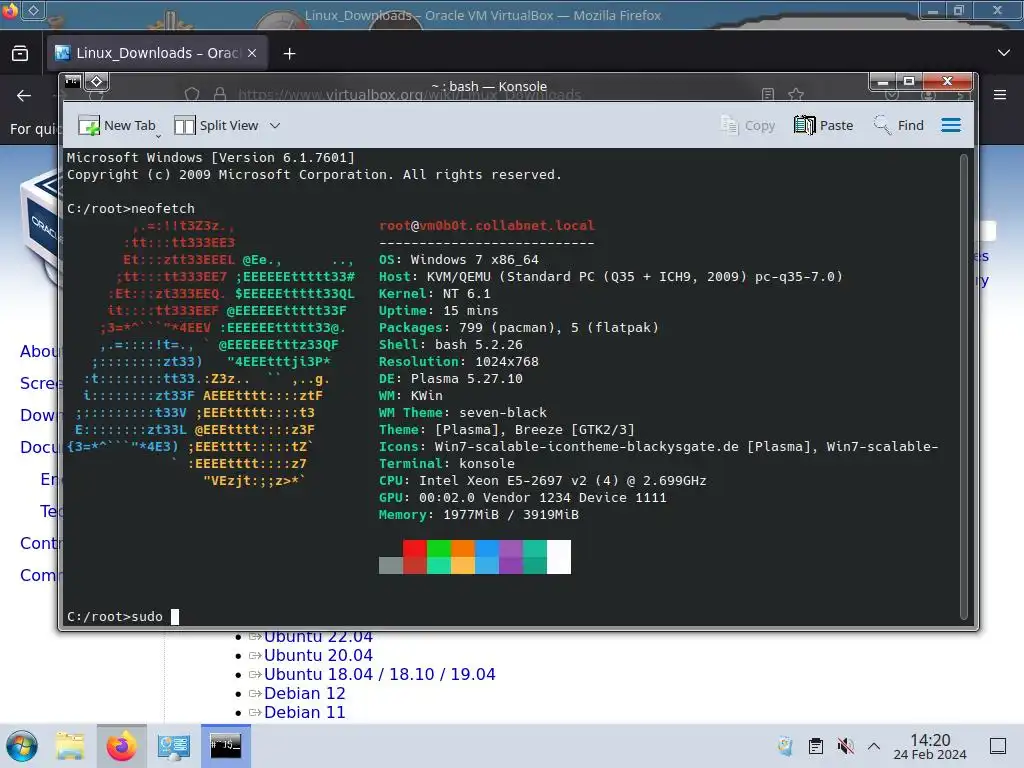Screen dimensions: 1024x768
Task: Open the Debian 12 download link
Action: coord(304,693)
